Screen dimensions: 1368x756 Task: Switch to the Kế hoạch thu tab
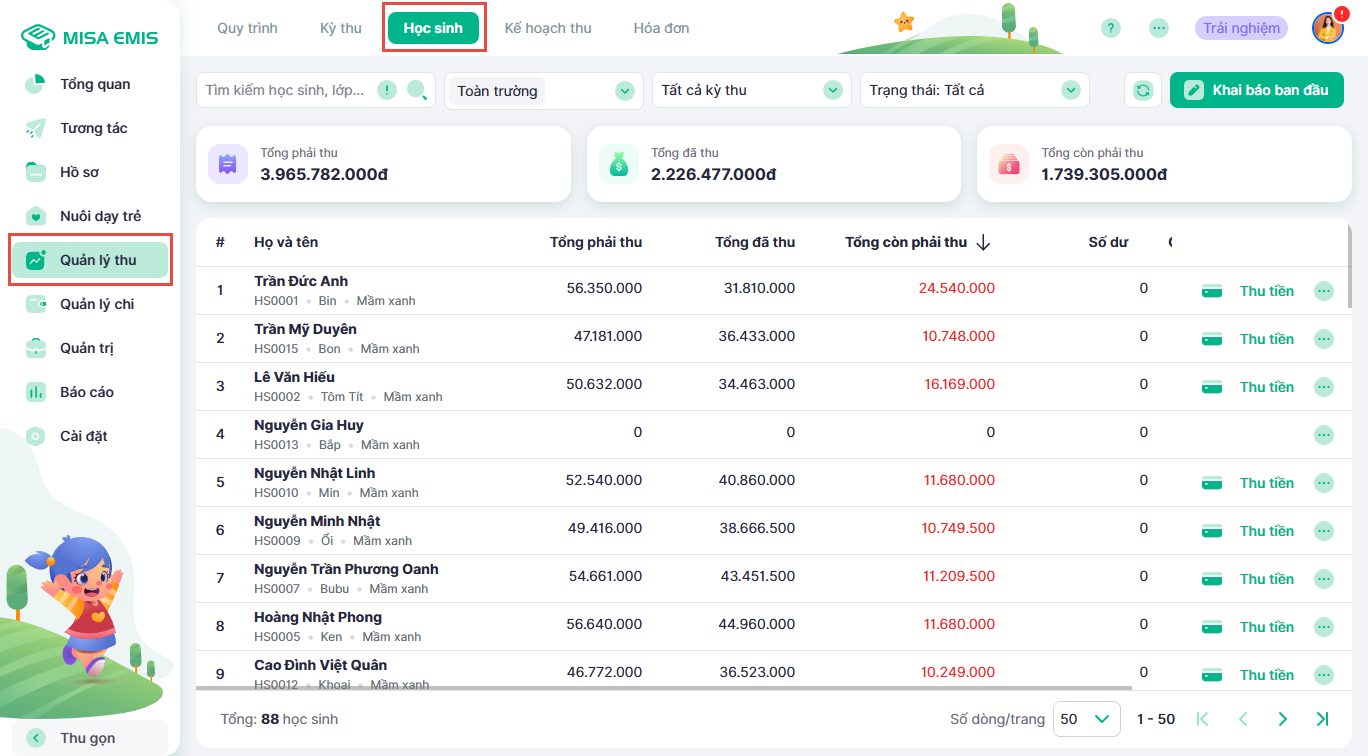coord(548,28)
